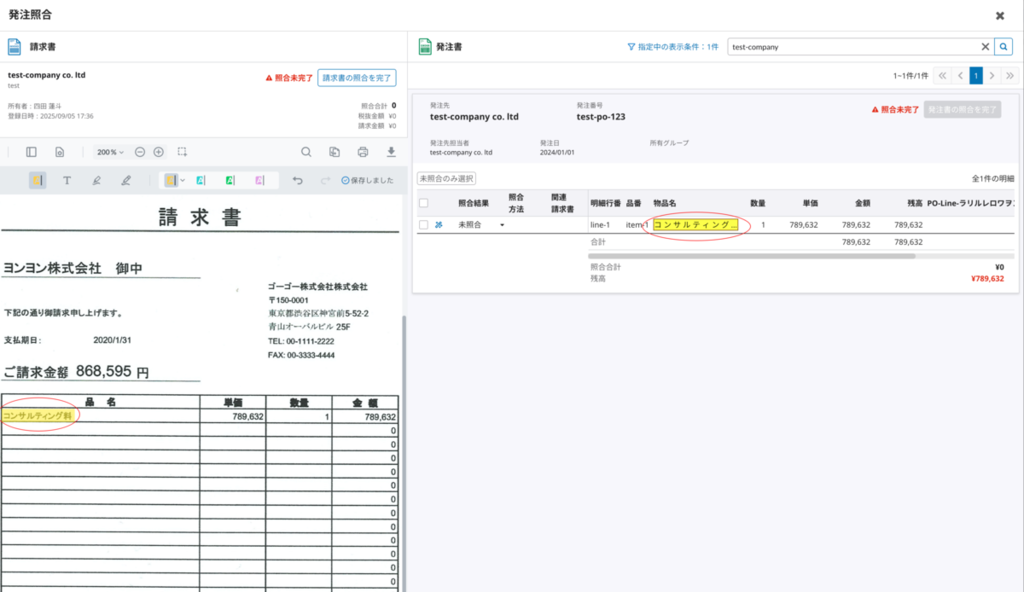Screen dimensions: 1024x592
Task: Open the 200% zoom level dropdown
Action: coord(110,152)
